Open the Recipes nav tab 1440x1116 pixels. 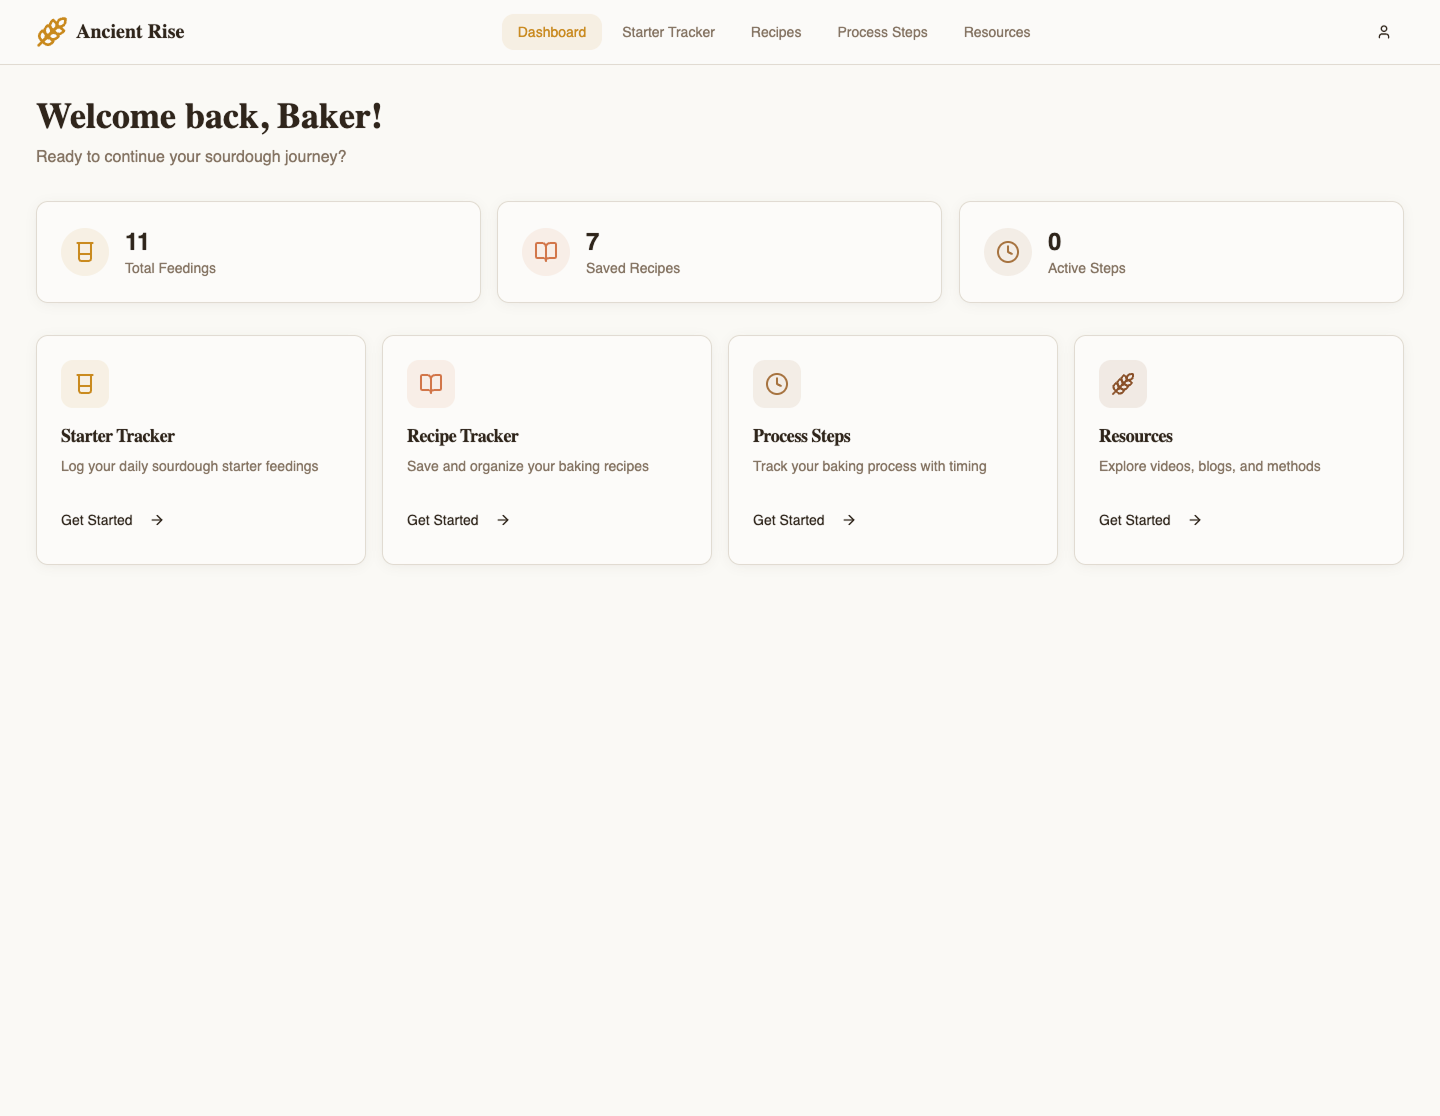(x=776, y=32)
